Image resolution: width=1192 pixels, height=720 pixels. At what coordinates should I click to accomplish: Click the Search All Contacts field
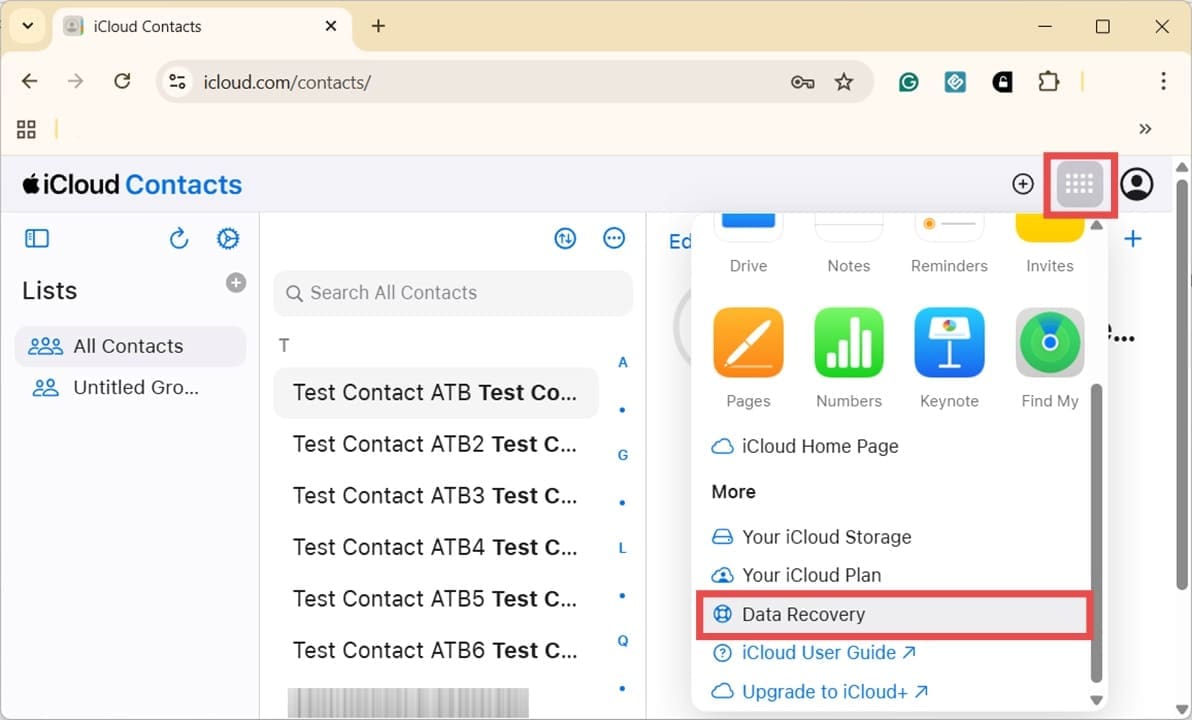(453, 293)
